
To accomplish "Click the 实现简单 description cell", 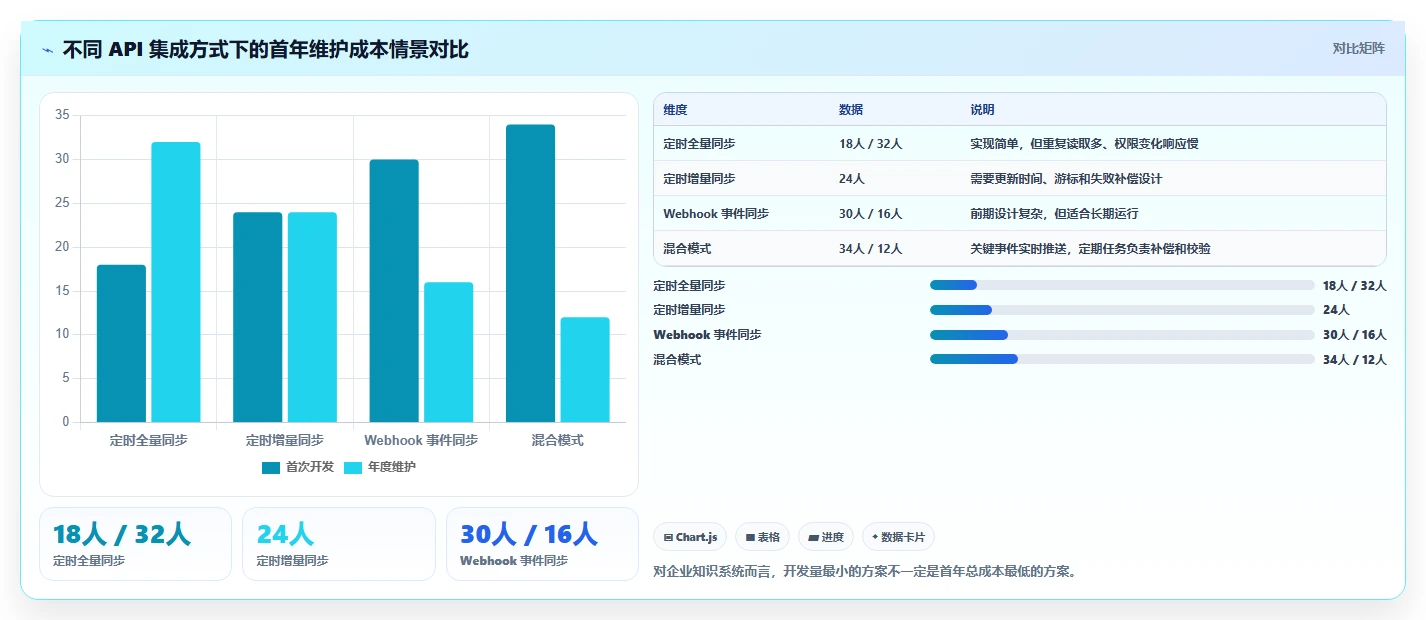I will (1084, 144).
